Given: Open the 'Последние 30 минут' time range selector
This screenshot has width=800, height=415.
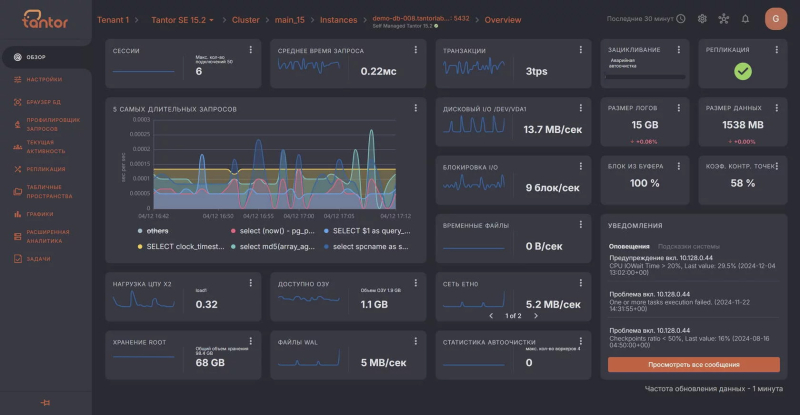Looking at the screenshot, I should tap(646, 19).
